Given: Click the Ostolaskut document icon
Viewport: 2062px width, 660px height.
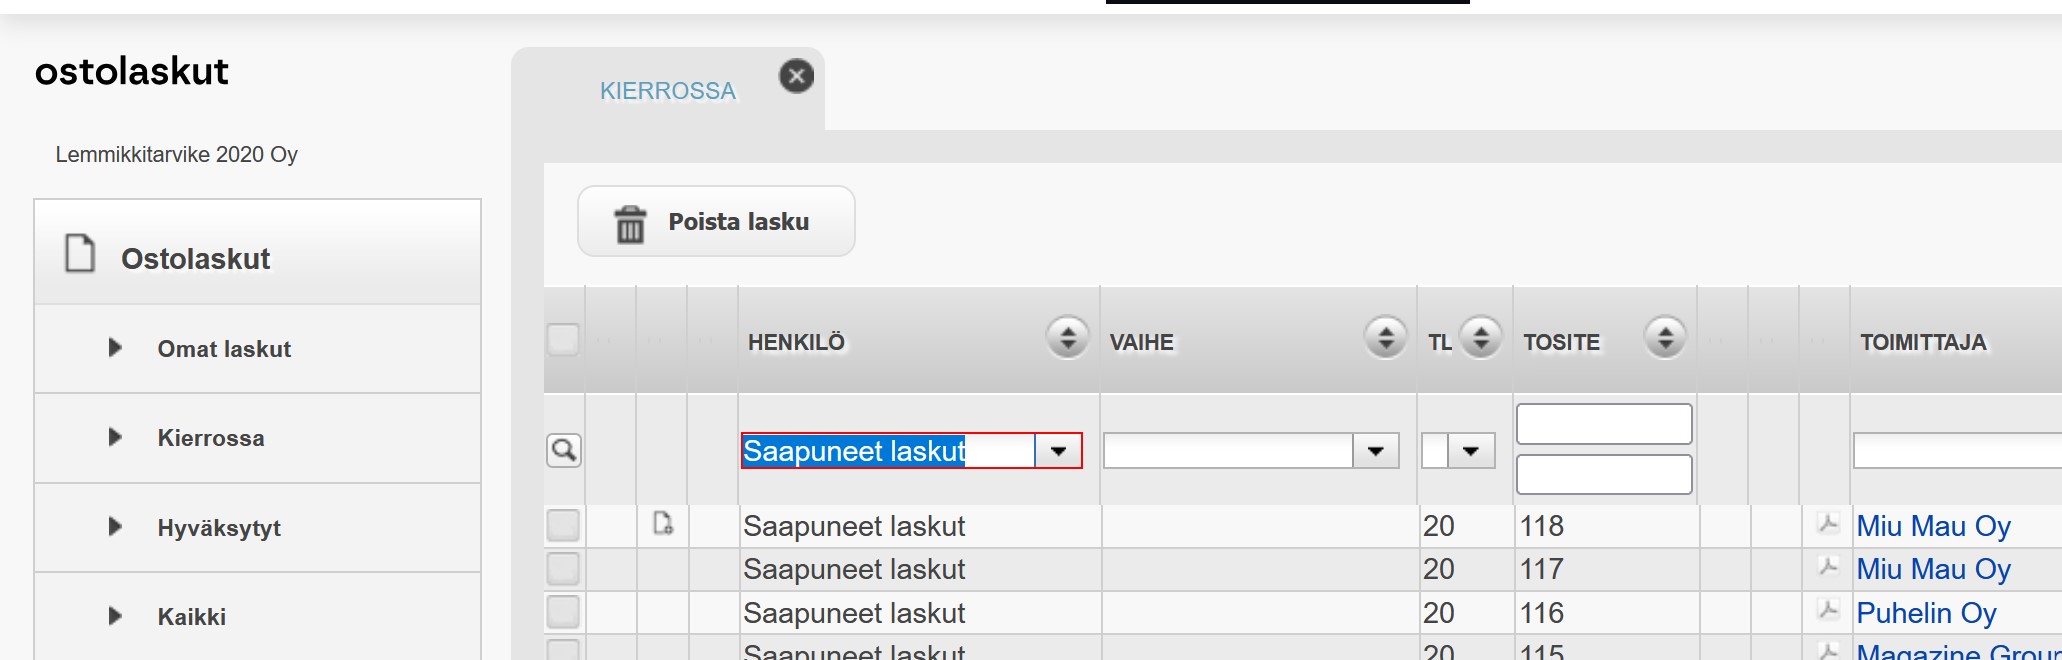Looking at the screenshot, I should (x=80, y=253).
